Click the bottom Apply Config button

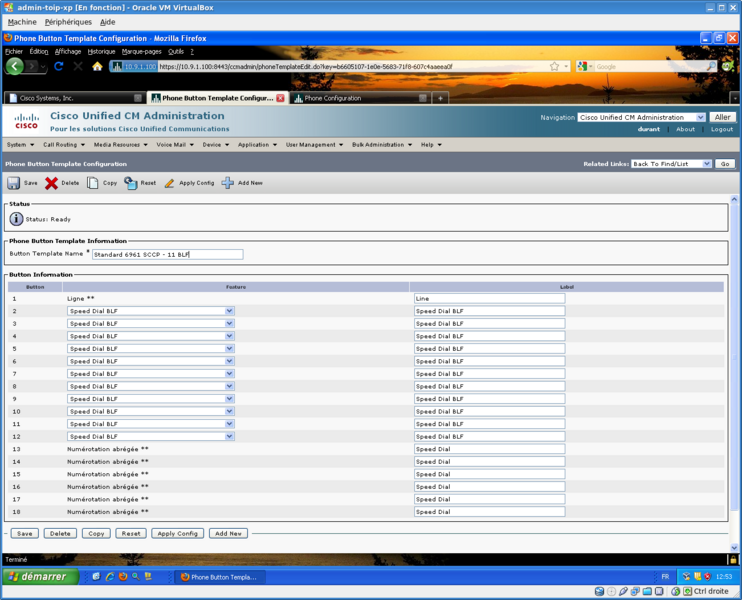click(x=177, y=533)
